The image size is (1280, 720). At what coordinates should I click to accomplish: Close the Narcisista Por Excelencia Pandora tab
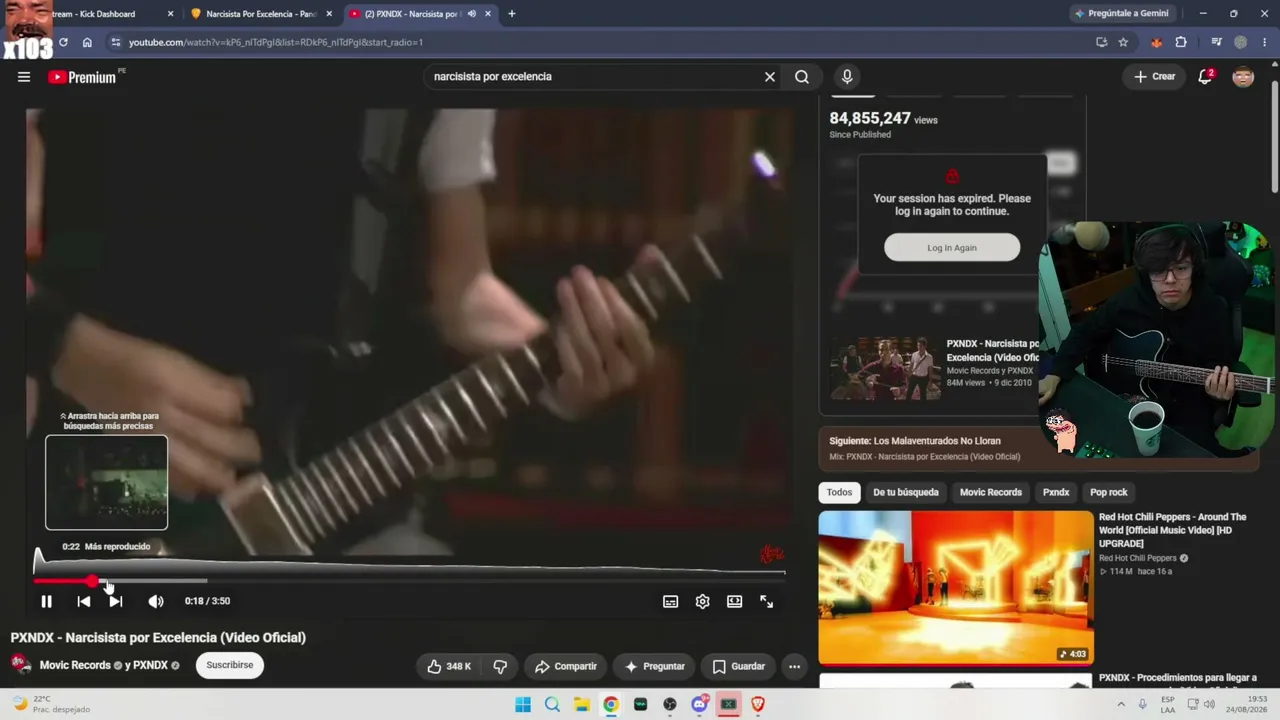pyautogui.click(x=329, y=14)
